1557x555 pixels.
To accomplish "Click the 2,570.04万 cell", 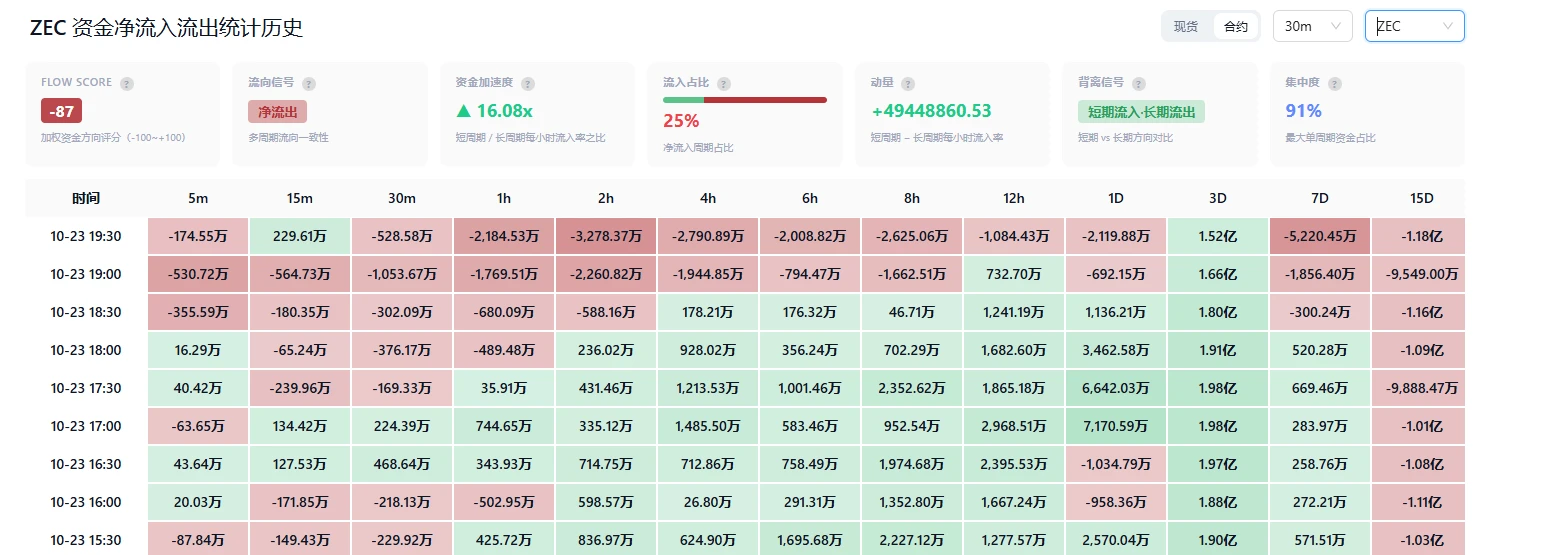I will pyautogui.click(x=1116, y=539).
